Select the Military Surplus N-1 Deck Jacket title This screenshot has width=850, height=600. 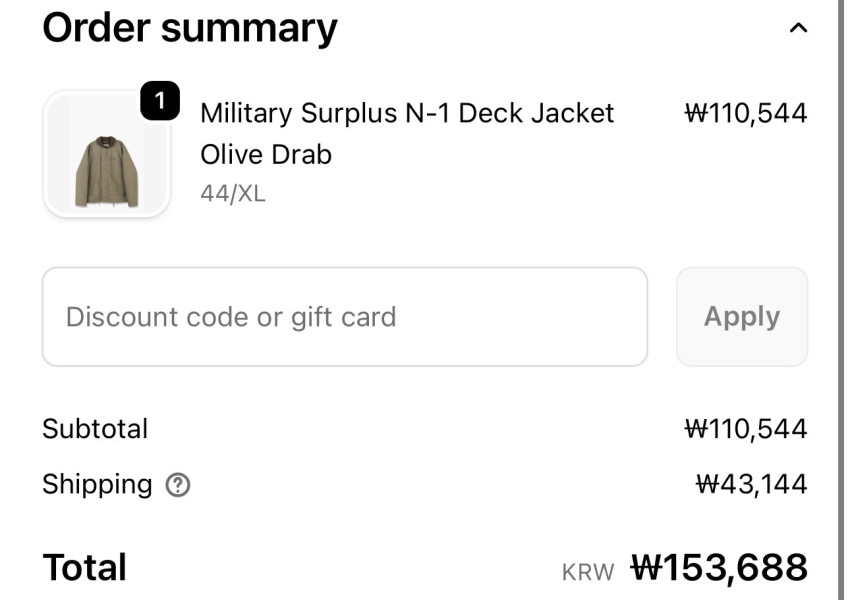coord(407,113)
